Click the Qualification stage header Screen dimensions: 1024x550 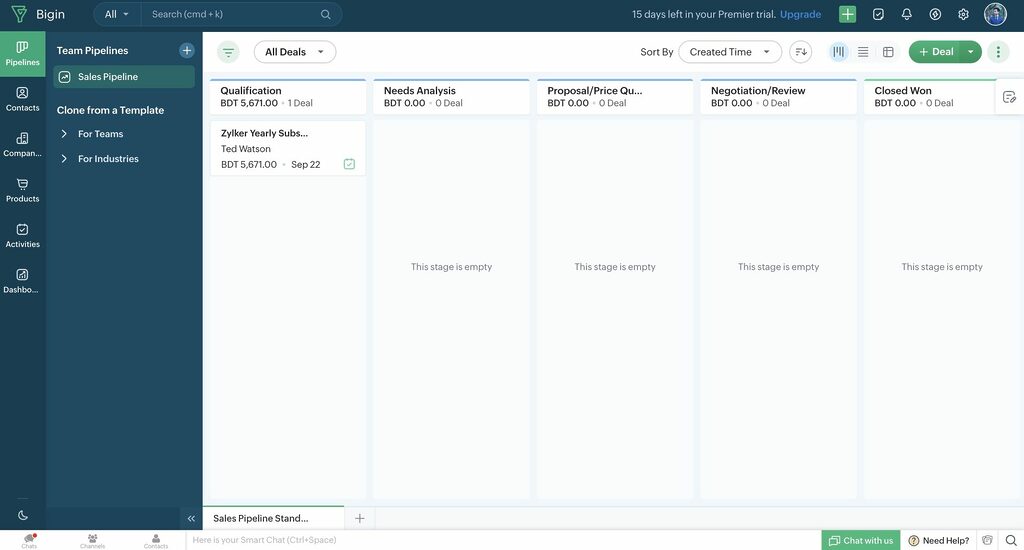click(288, 96)
